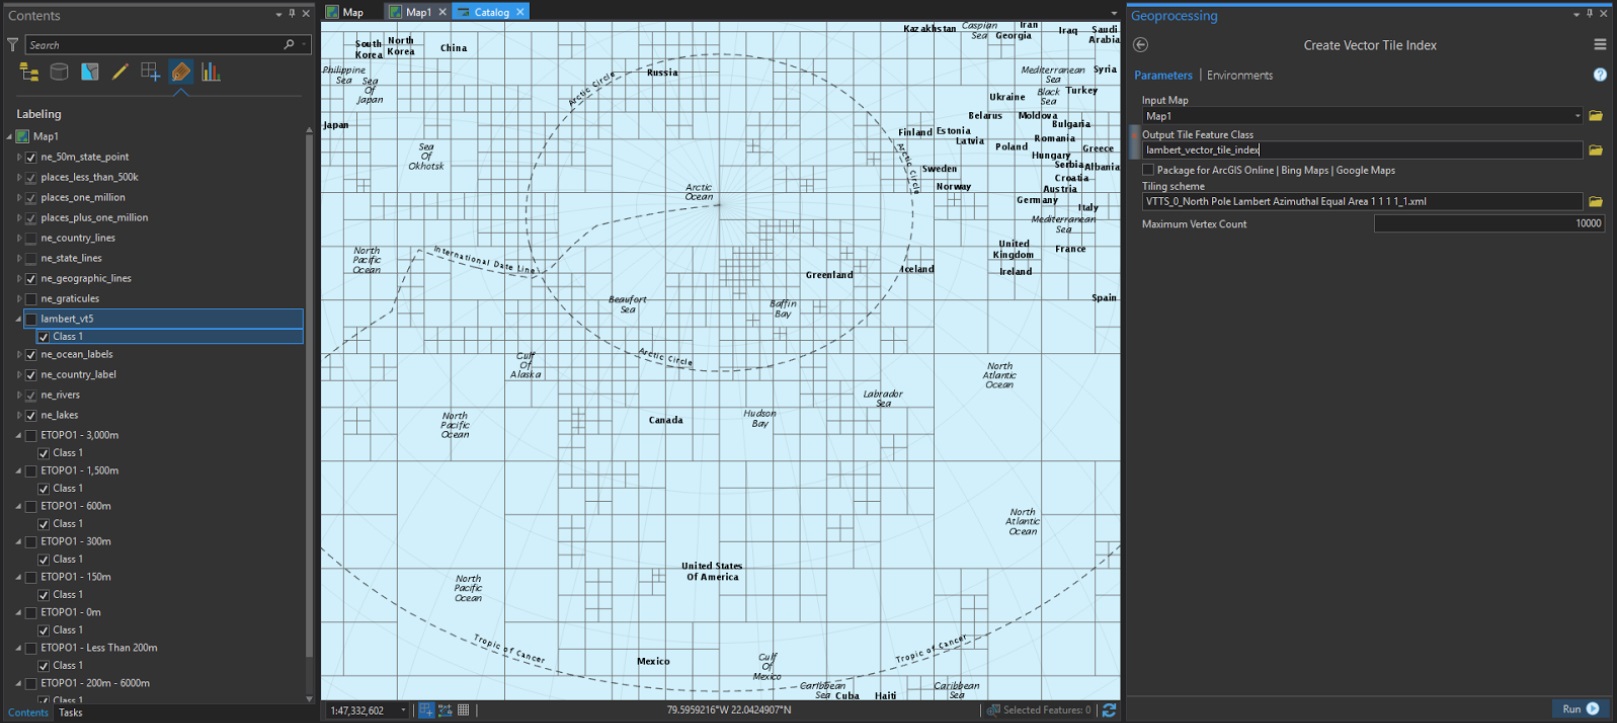Switch to List By Data Source view
This screenshot has height=723, width=1617.
coord(59,72)
